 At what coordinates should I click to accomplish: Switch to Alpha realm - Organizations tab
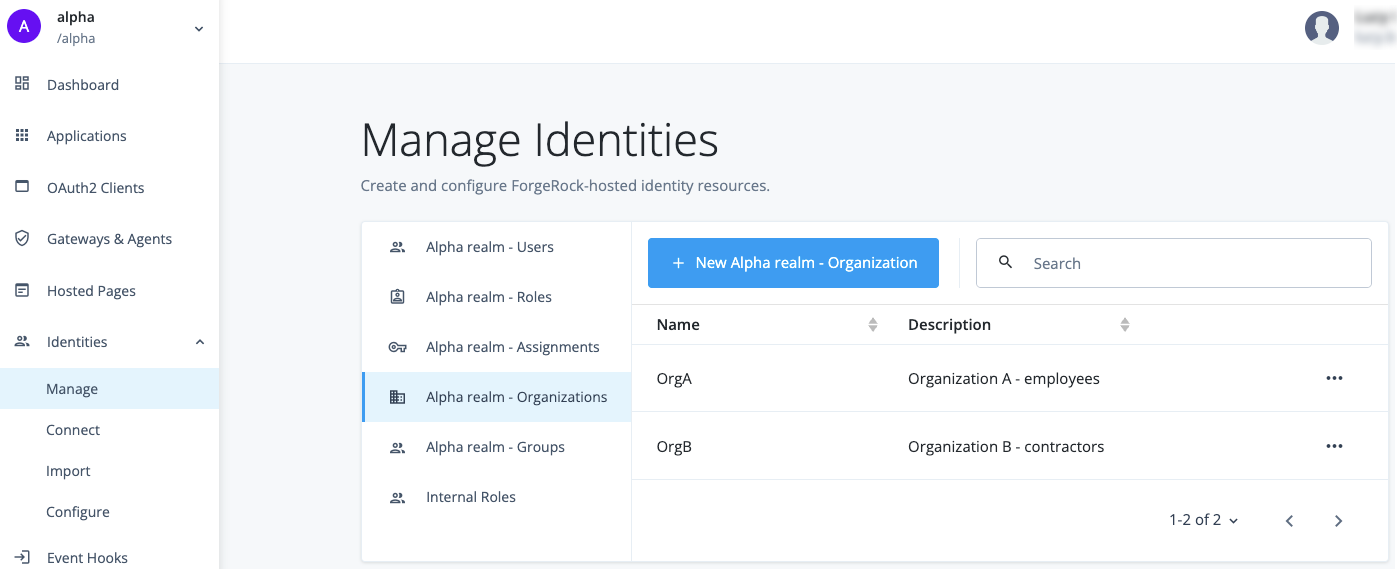(496, 397)
